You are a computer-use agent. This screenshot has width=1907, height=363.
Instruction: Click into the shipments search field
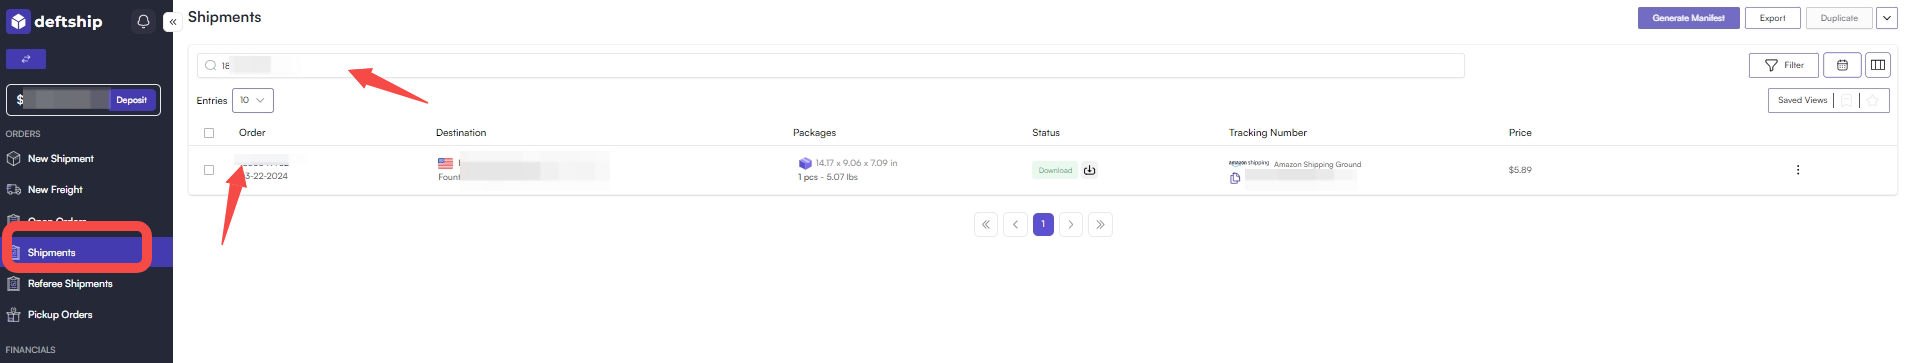(831, 65)
